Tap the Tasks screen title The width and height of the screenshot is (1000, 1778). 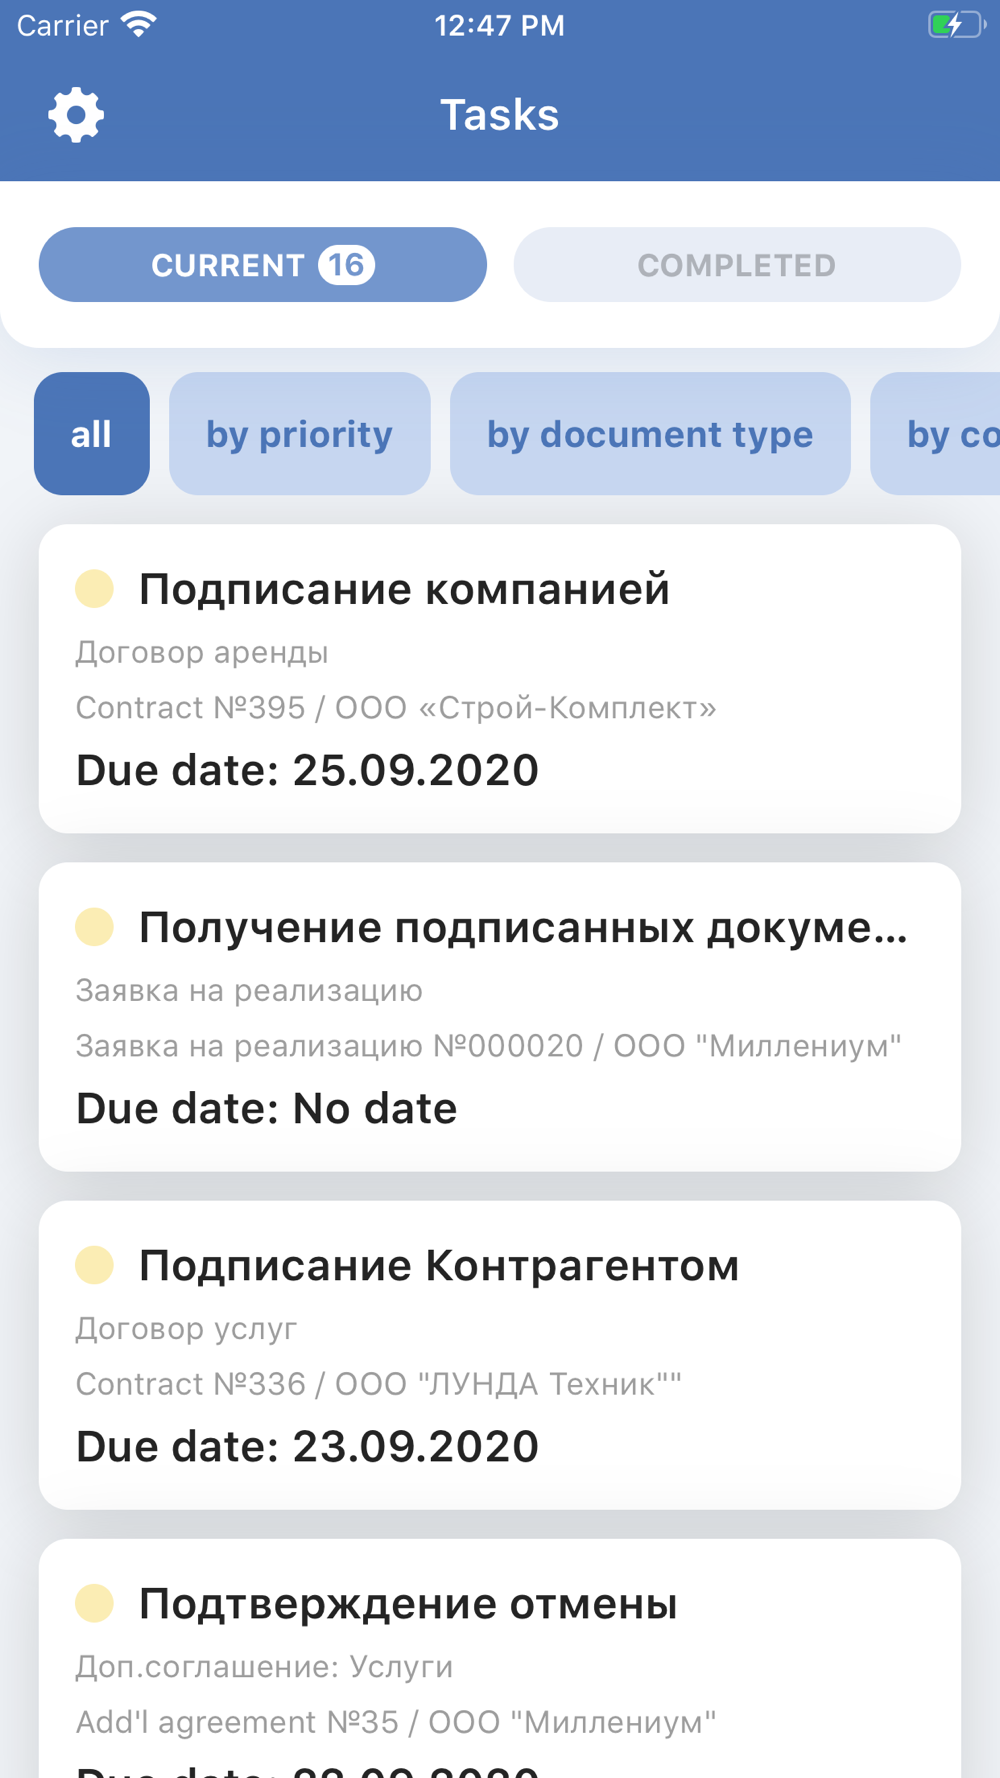500,115
